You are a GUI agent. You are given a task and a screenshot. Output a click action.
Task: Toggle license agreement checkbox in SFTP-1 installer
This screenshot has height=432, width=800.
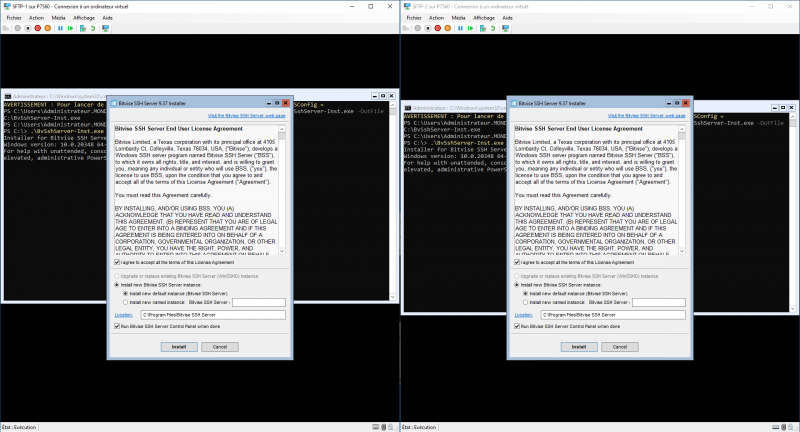click(117, 262)
